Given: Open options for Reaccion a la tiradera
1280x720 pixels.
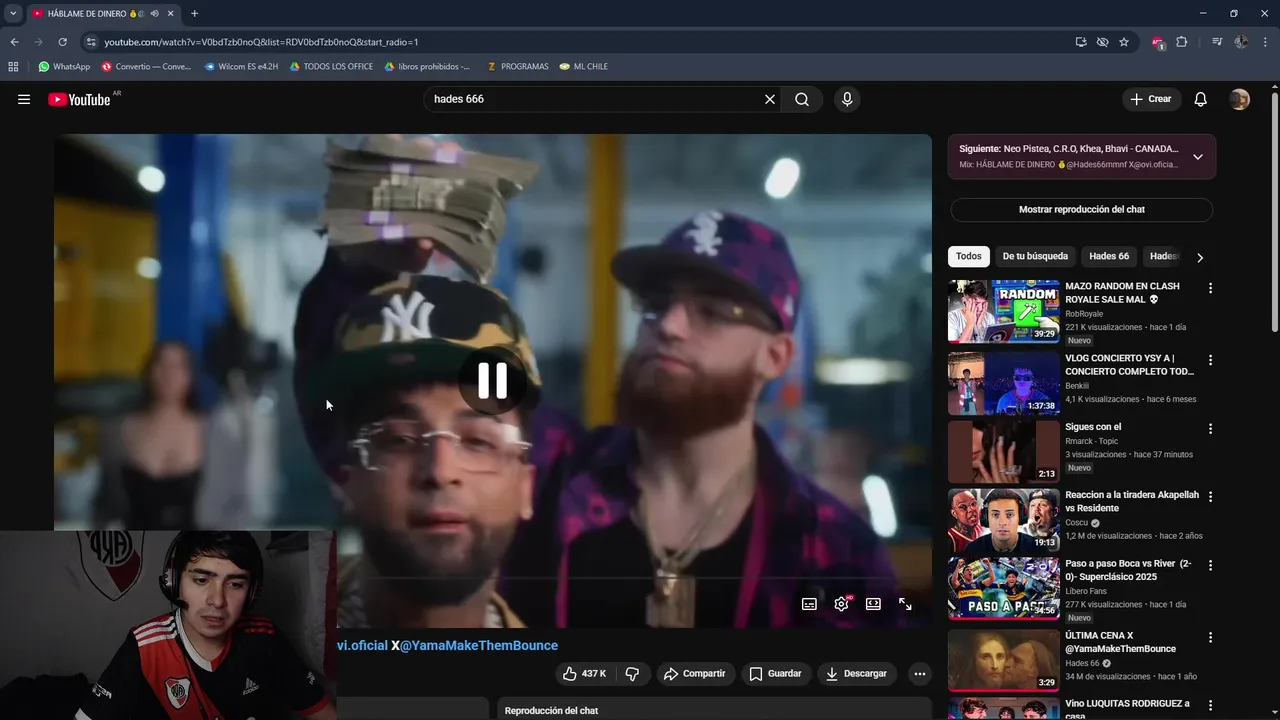Looking at the screenshot, I should point(1210,497).
